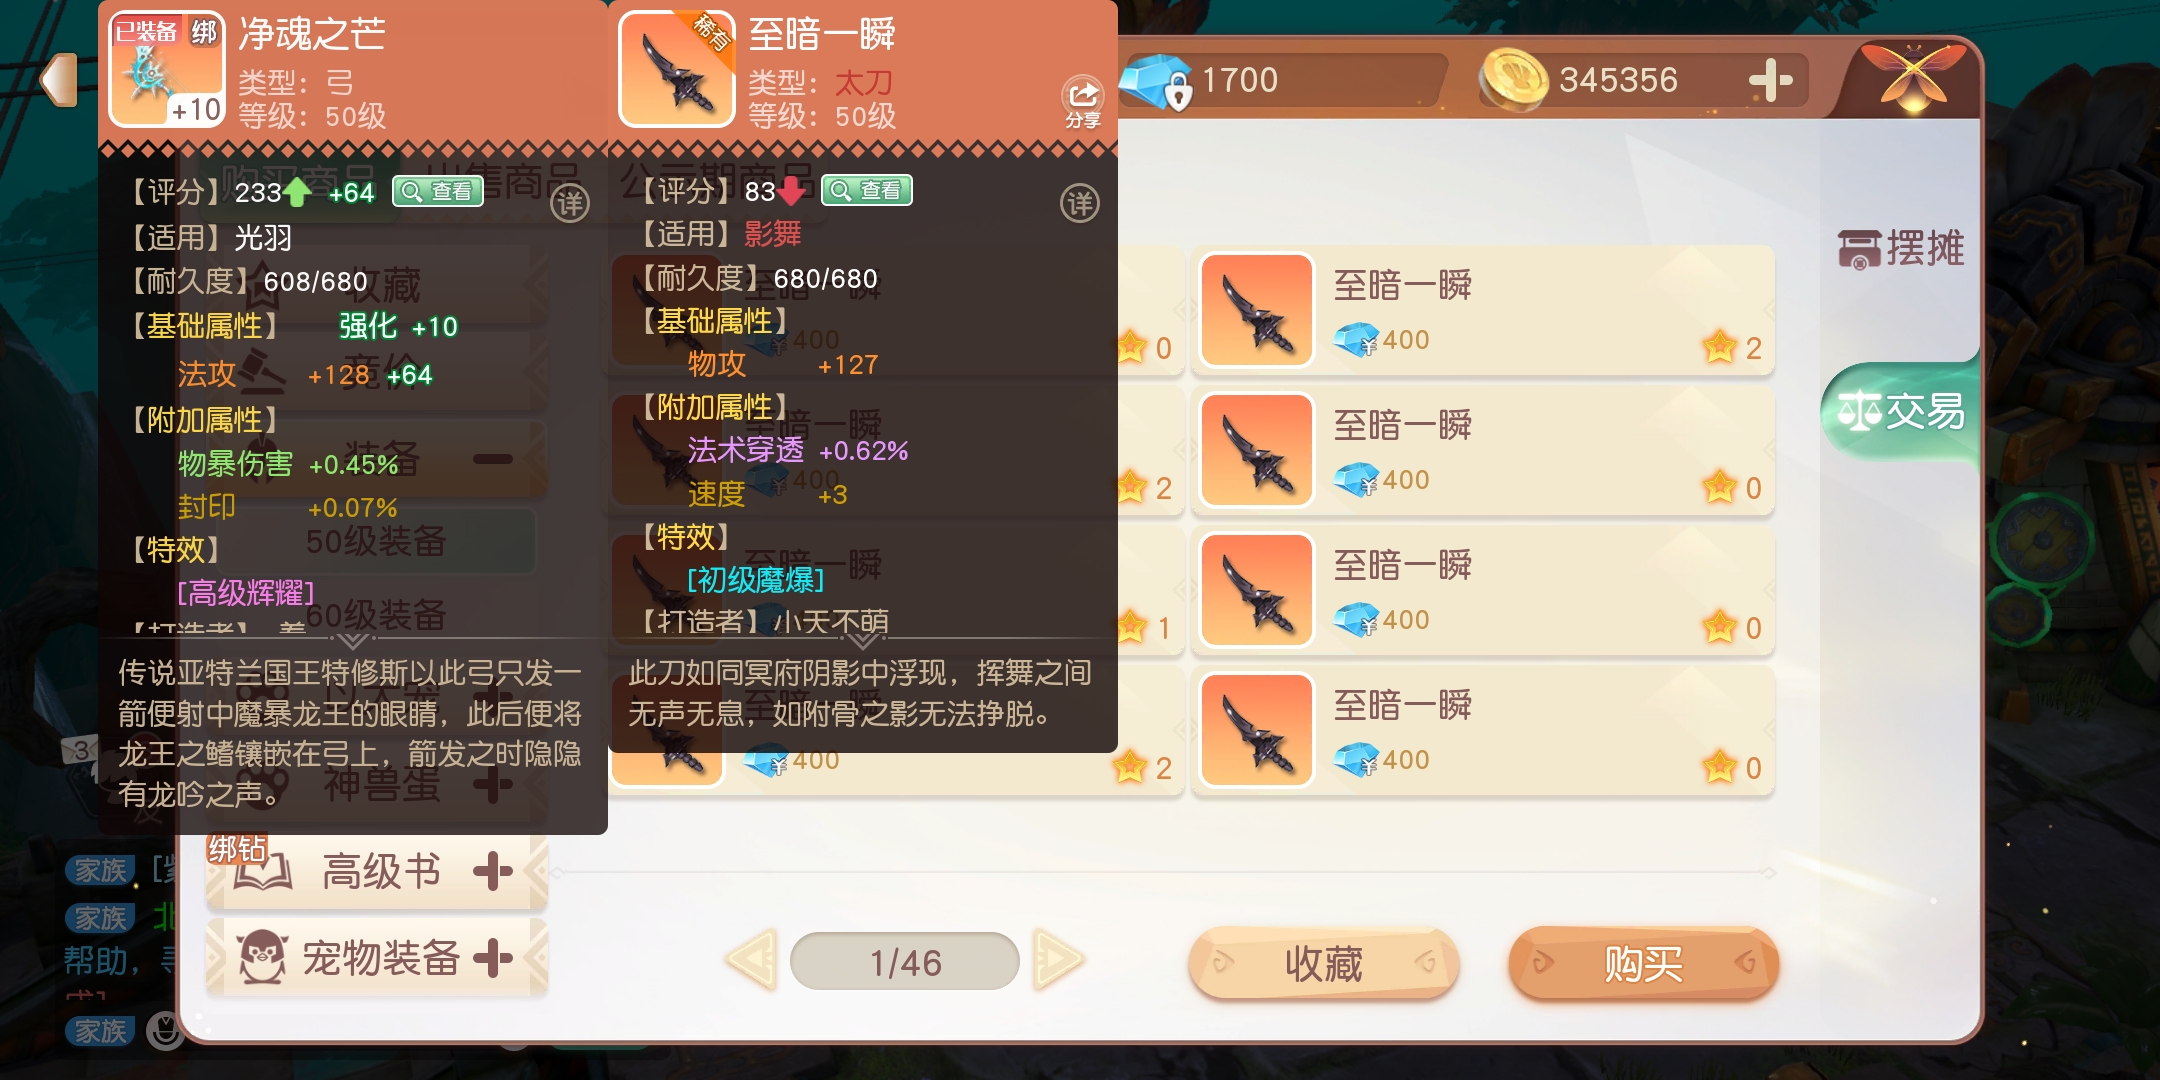2160x1080 pixels.
Task: Go to next page arrow
Action: click(1058, 960)
